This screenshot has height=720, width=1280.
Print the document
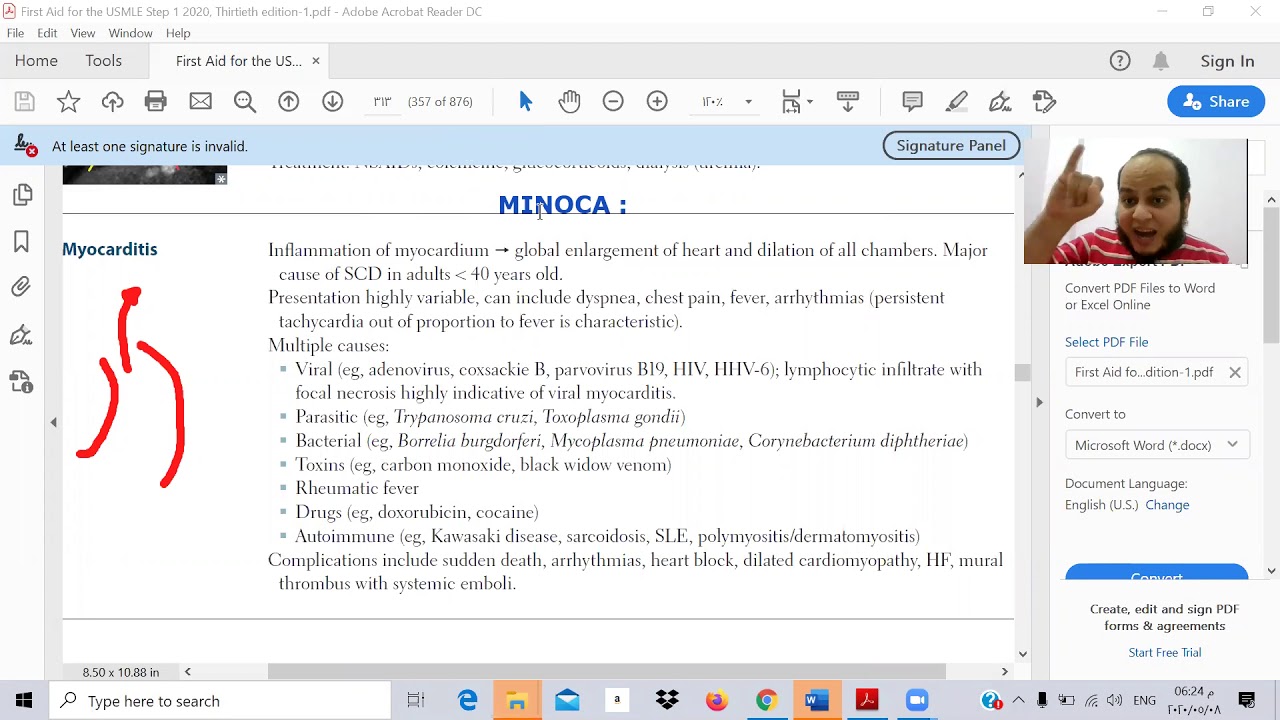[x=155, y=101]
